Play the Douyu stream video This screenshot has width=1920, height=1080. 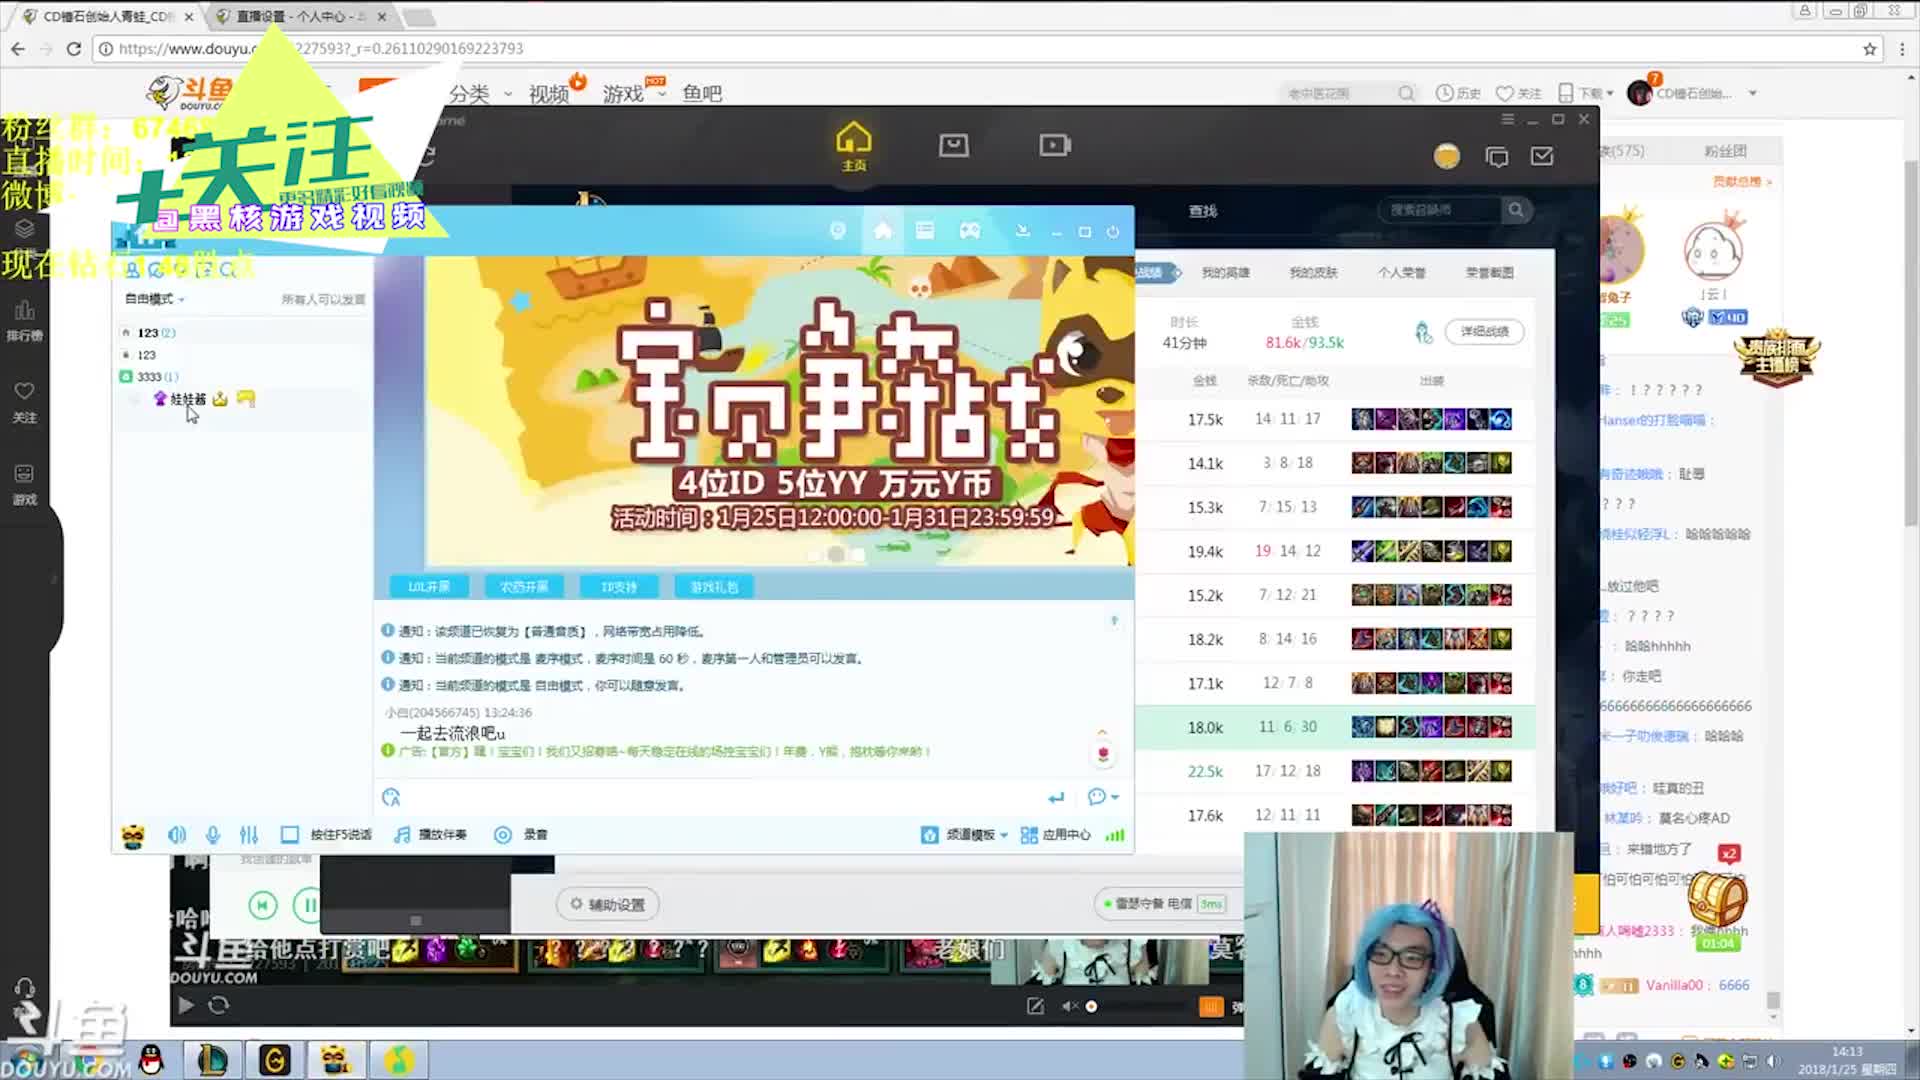[x=186, y=1005]
